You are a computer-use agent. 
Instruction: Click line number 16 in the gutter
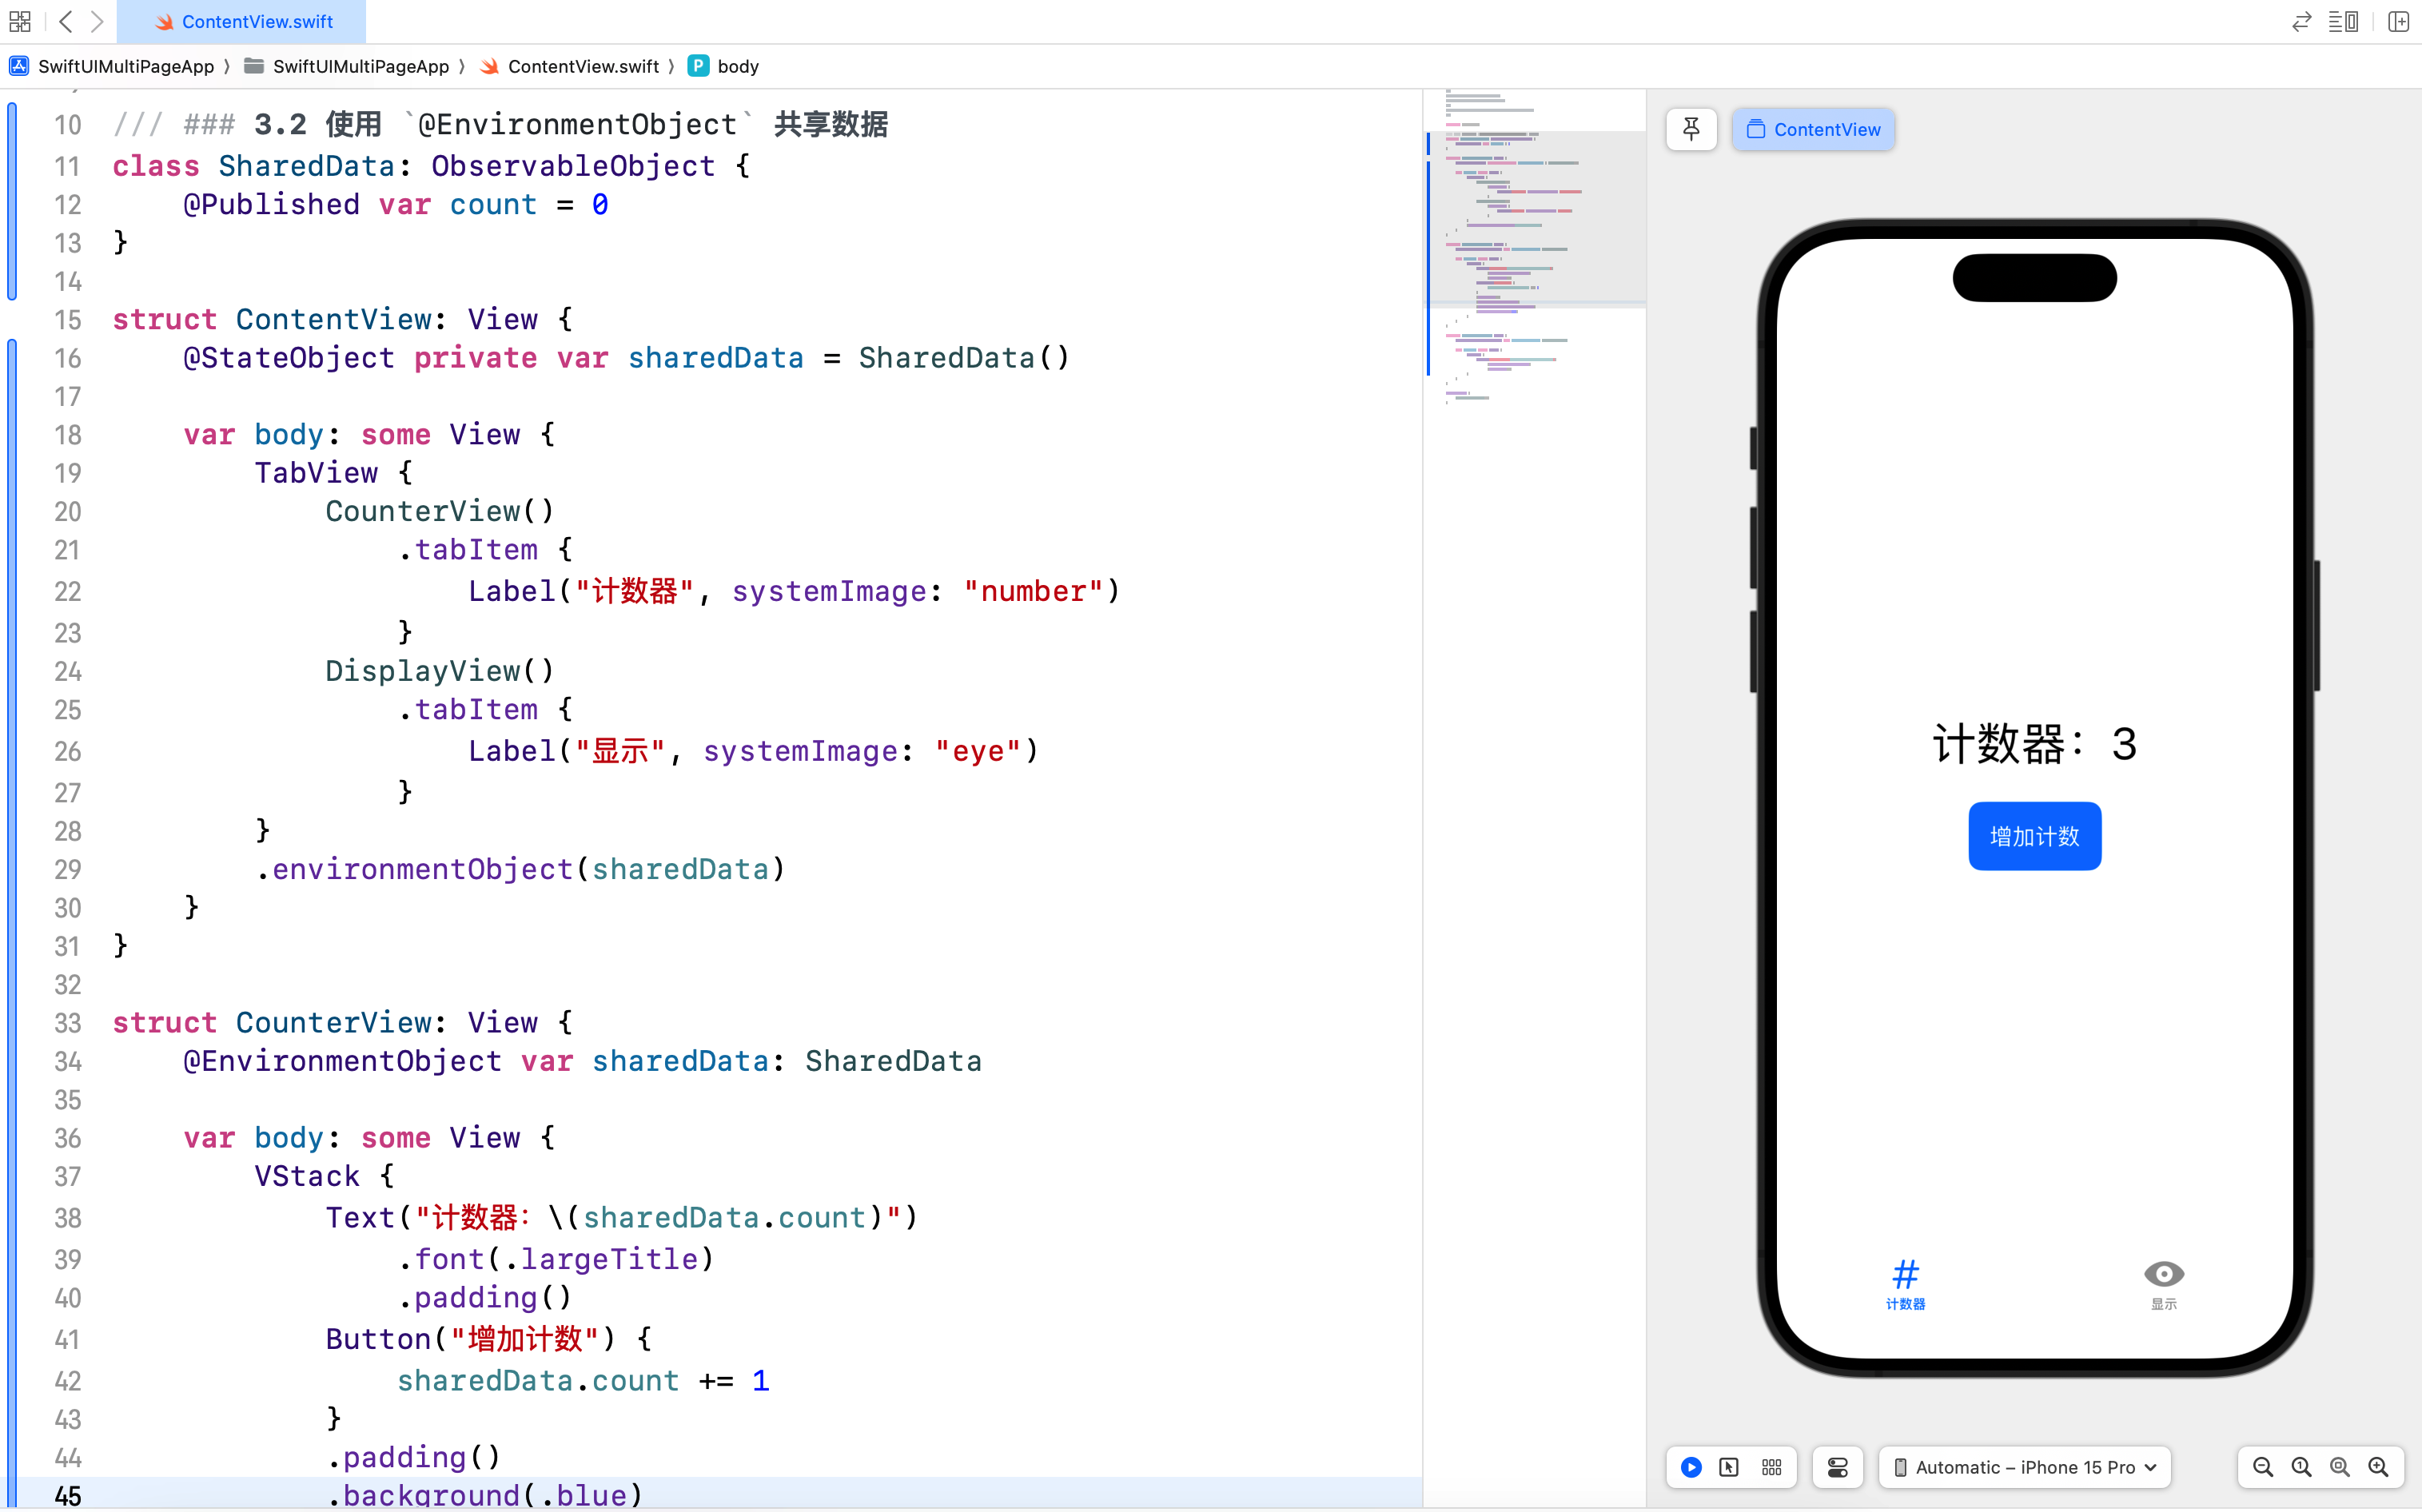click(67, 358)
